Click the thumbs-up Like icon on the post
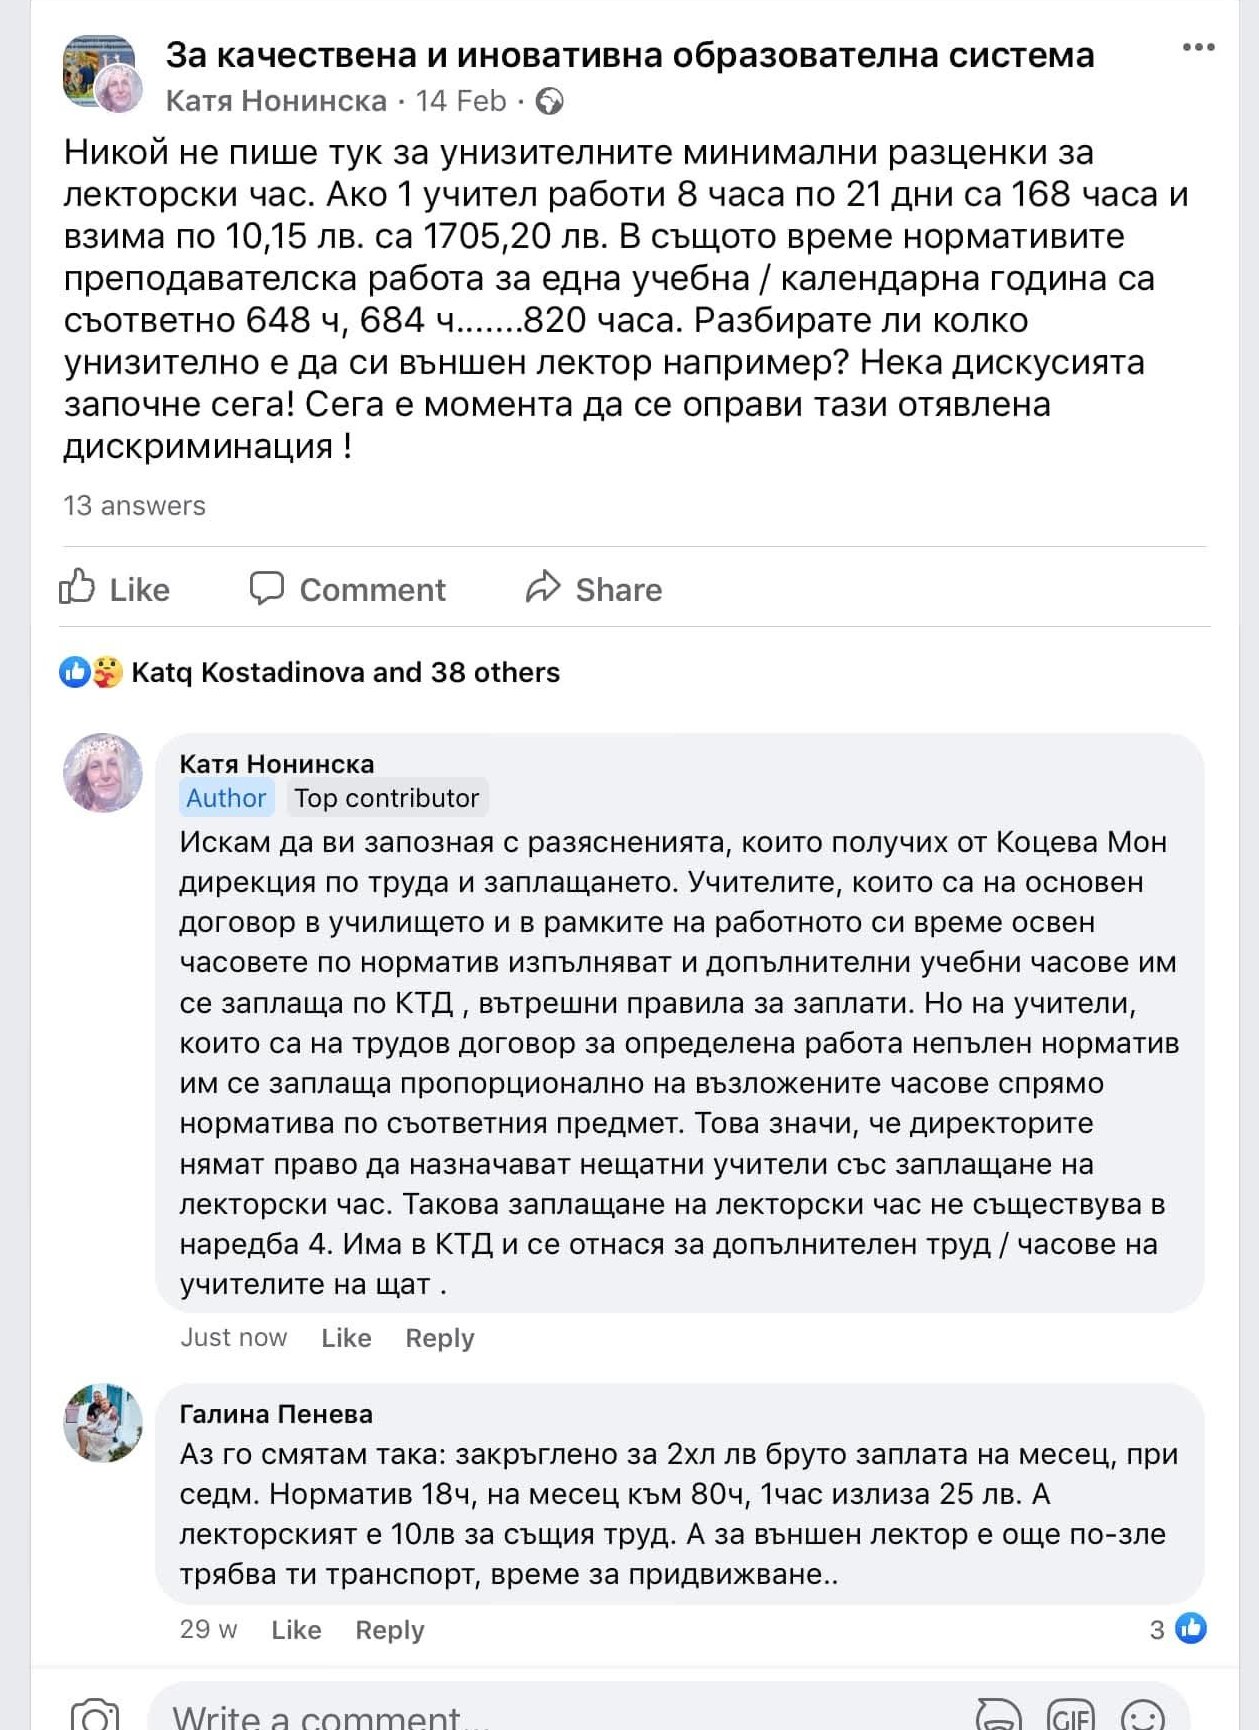 pos(77,588)
